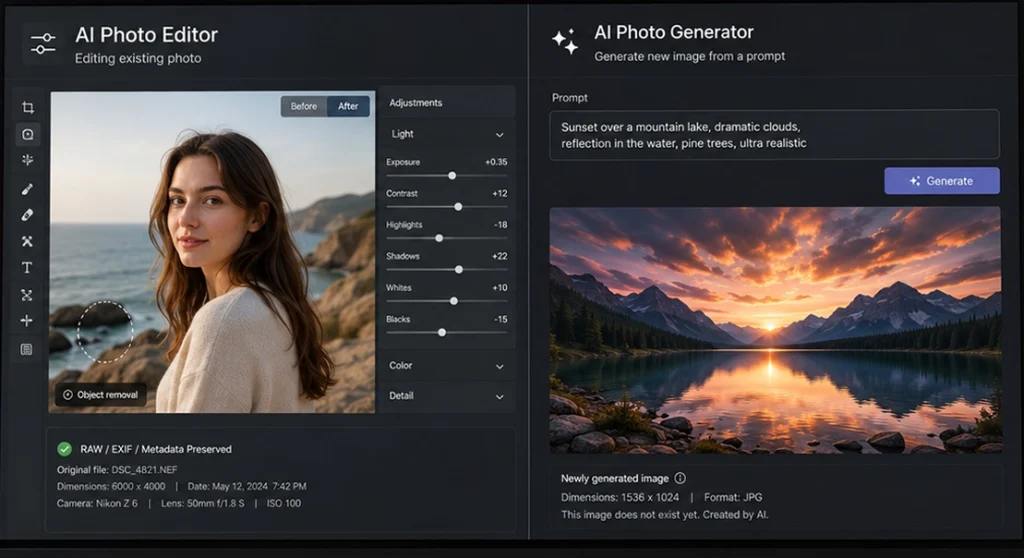1024x558 pixels.
Task: Select the crossed tools icon above Text tool
Action: click(27, 241)
